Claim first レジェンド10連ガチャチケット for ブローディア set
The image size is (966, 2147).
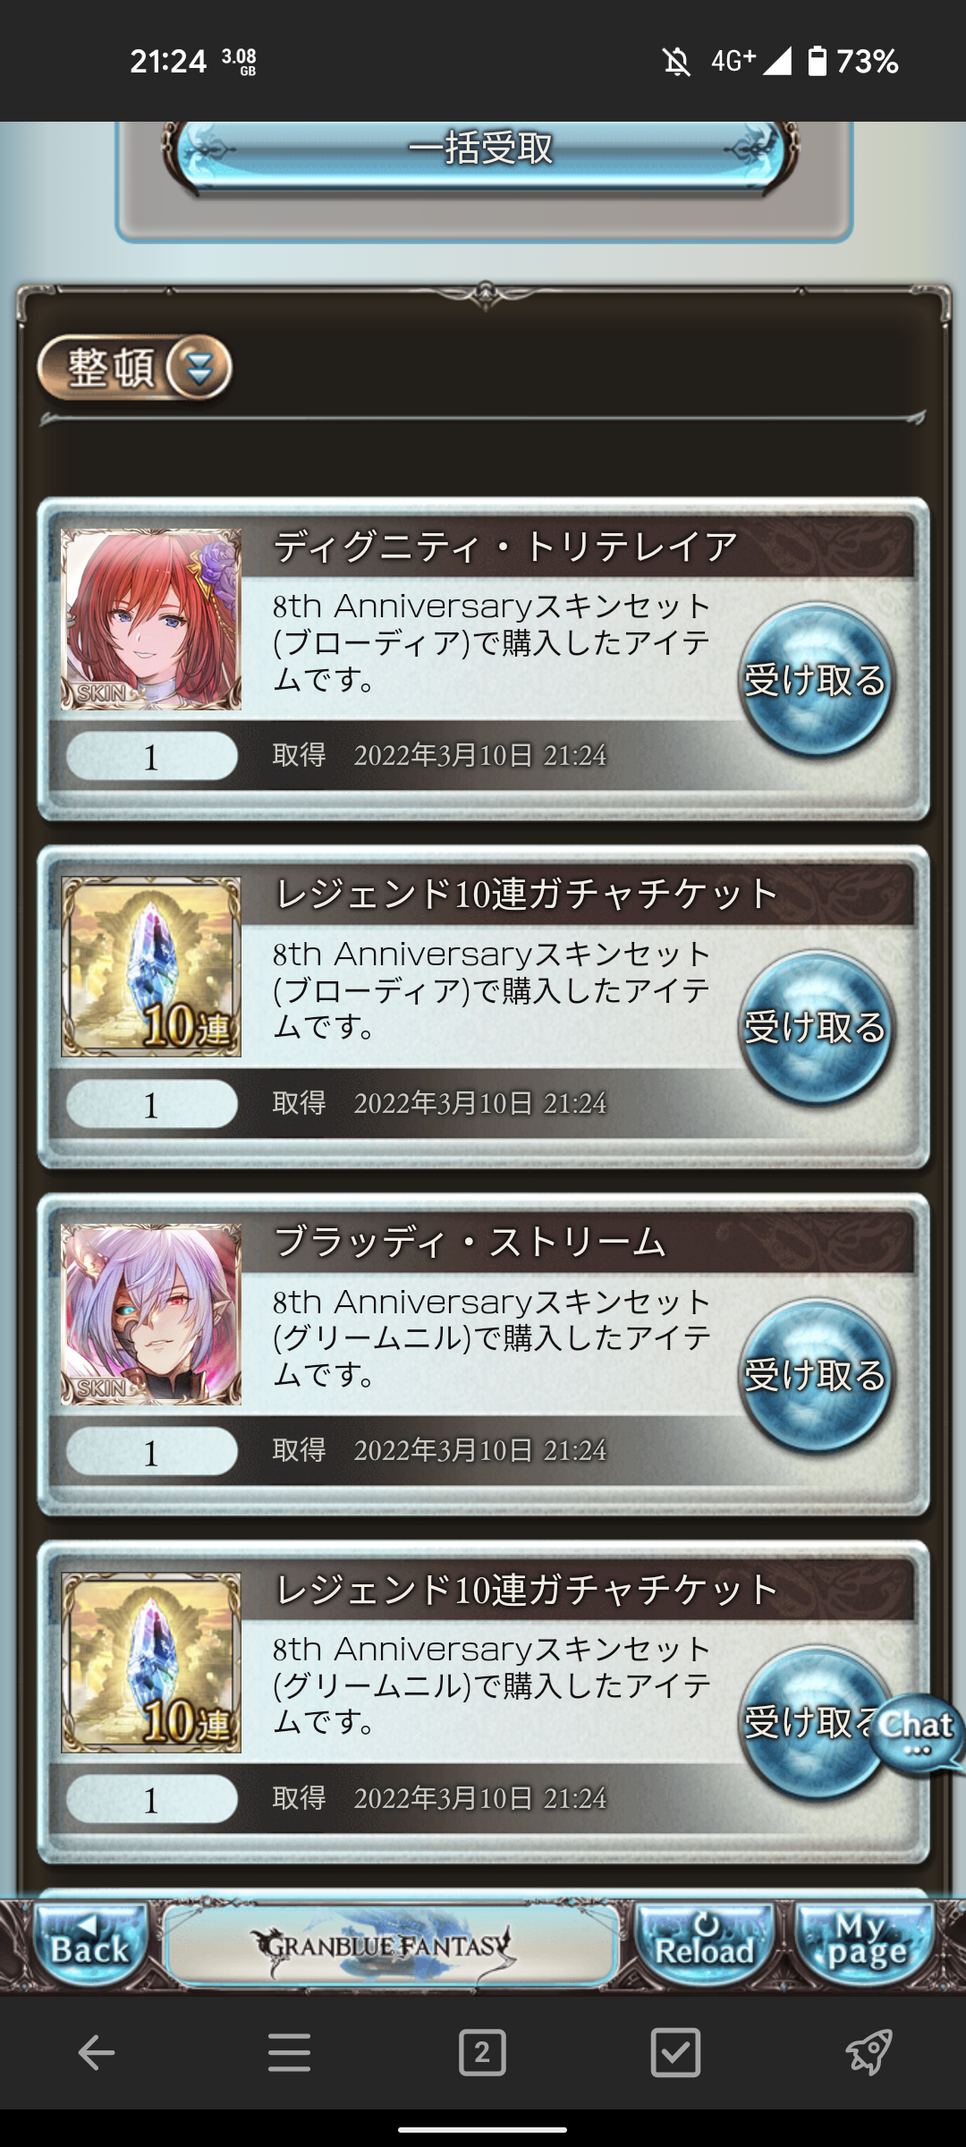815,1027
